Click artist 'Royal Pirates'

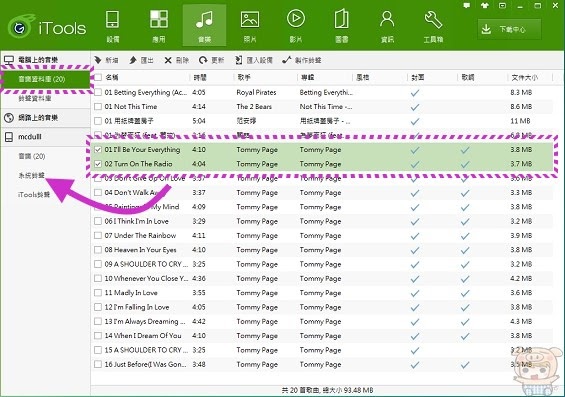[256, 92]
